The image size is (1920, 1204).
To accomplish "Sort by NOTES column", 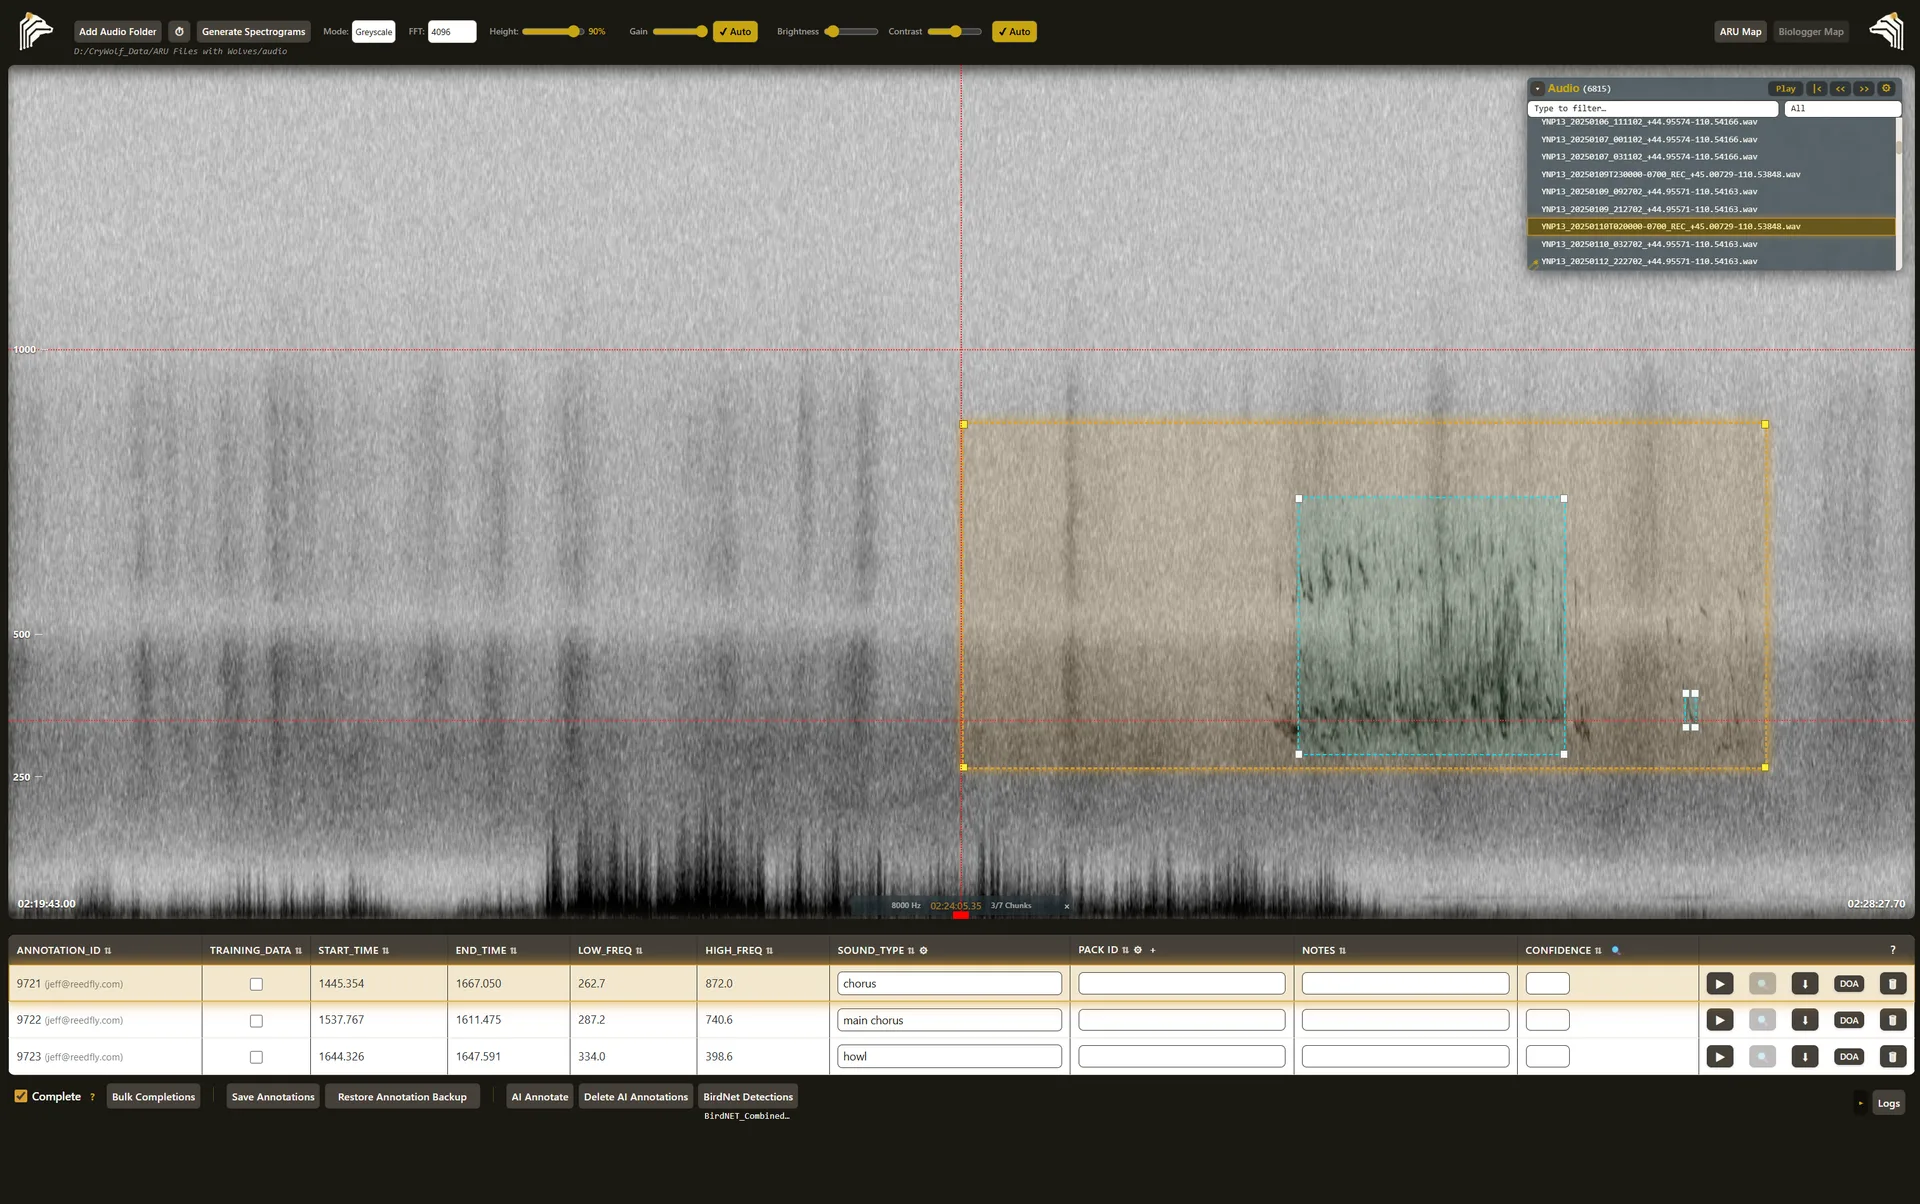I will pyautogui.click(x=1323, y=950).
